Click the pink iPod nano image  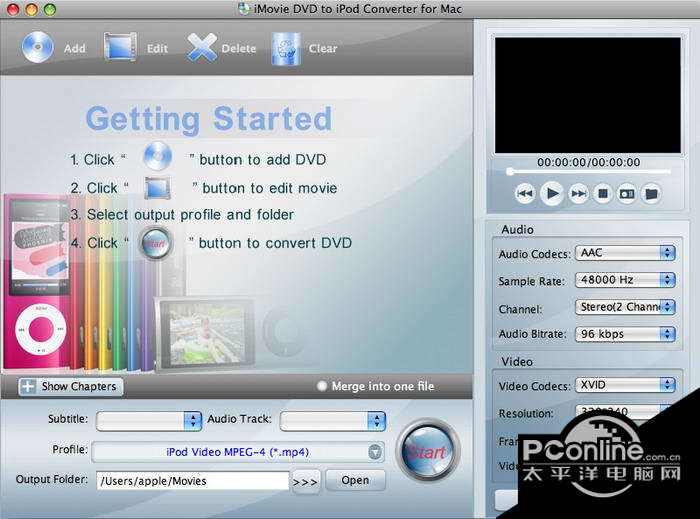click(x=38, y=283)
